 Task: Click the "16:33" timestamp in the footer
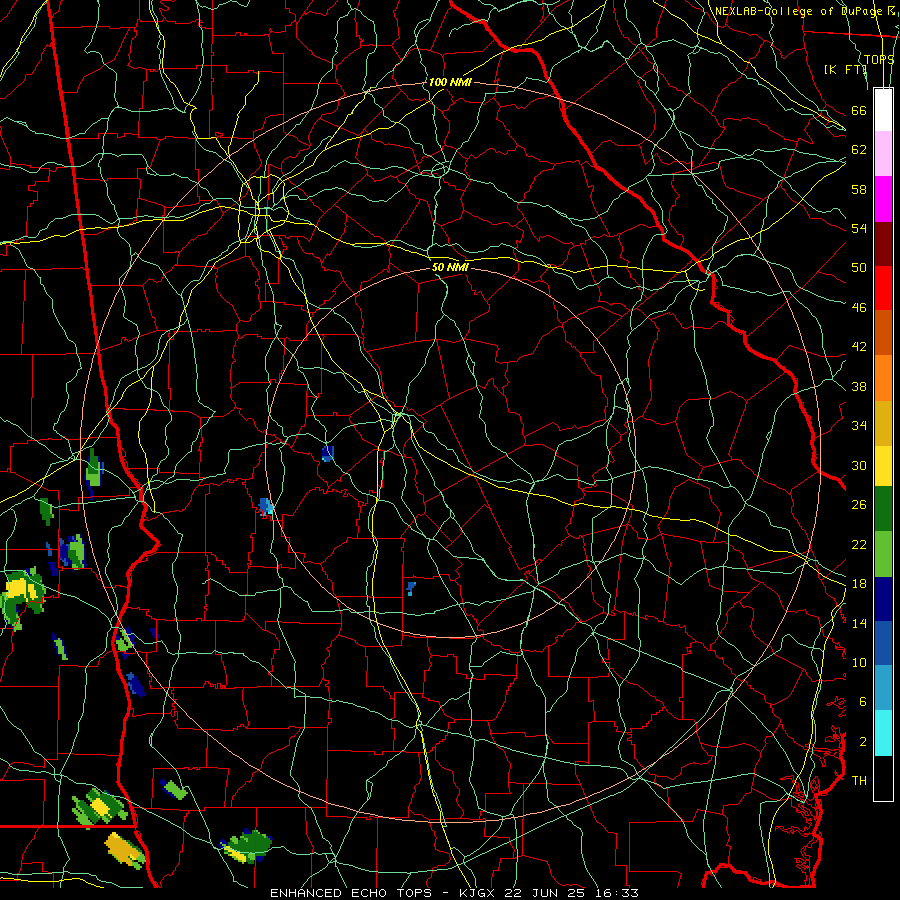point(617,893)
